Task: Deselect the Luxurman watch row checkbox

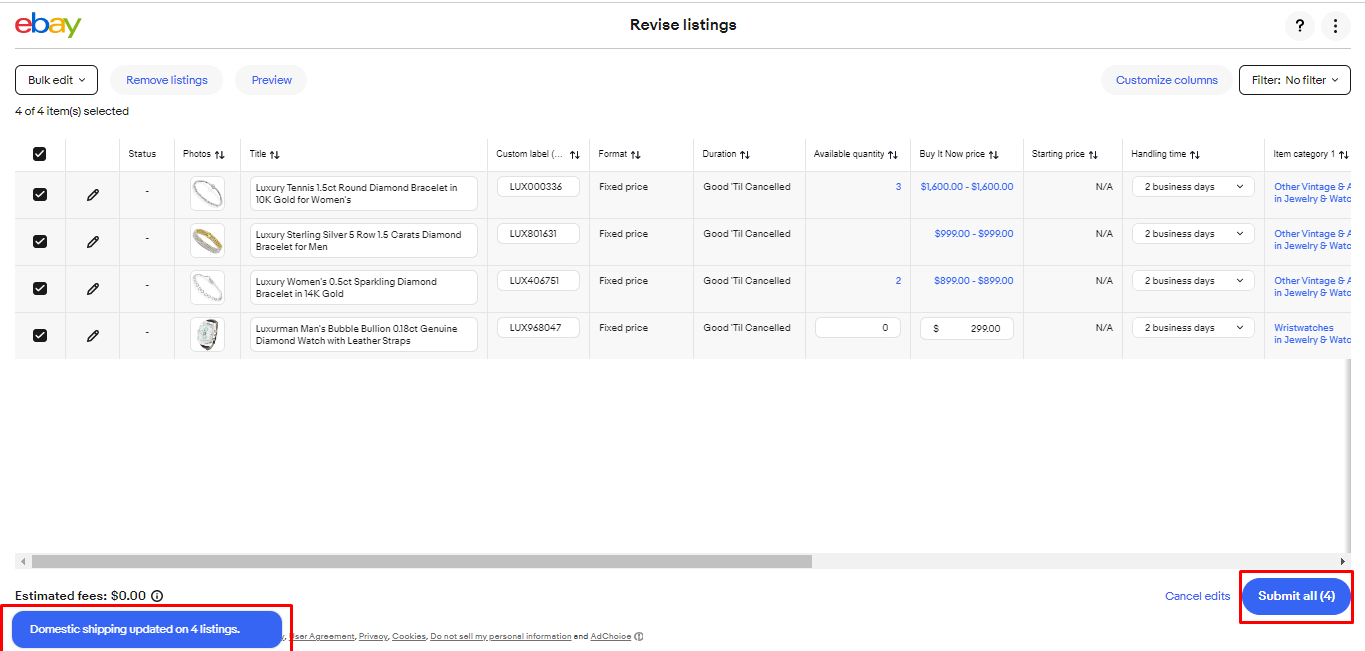Action: pos(40,335)
